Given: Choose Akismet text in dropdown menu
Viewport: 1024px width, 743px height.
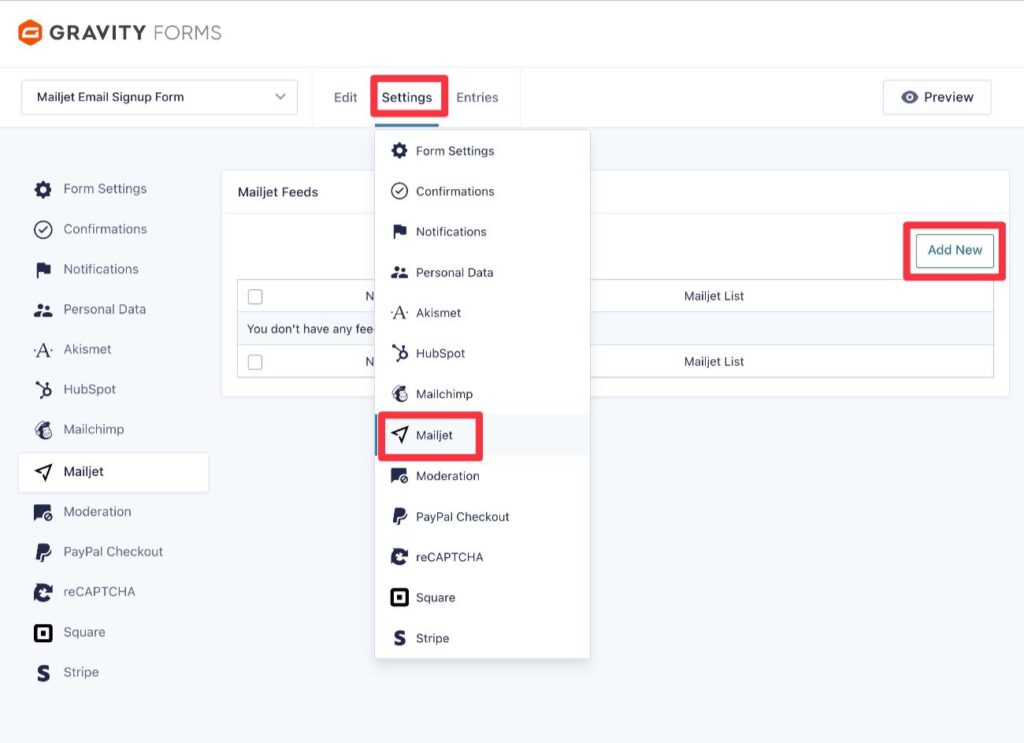Looking at the screenshot, I should [438, 313].
